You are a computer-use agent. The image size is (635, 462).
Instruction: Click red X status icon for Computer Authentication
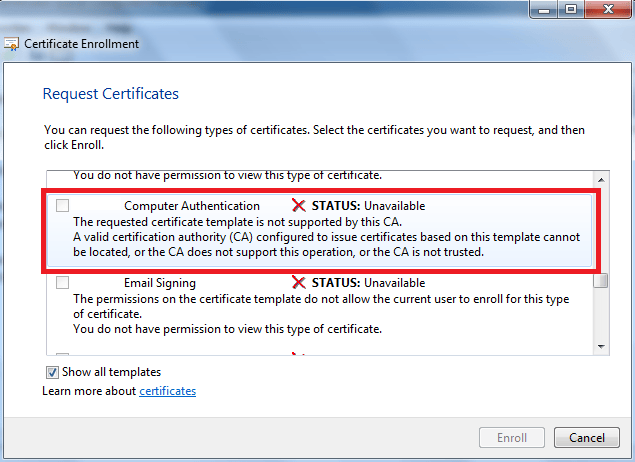(298, 206)
